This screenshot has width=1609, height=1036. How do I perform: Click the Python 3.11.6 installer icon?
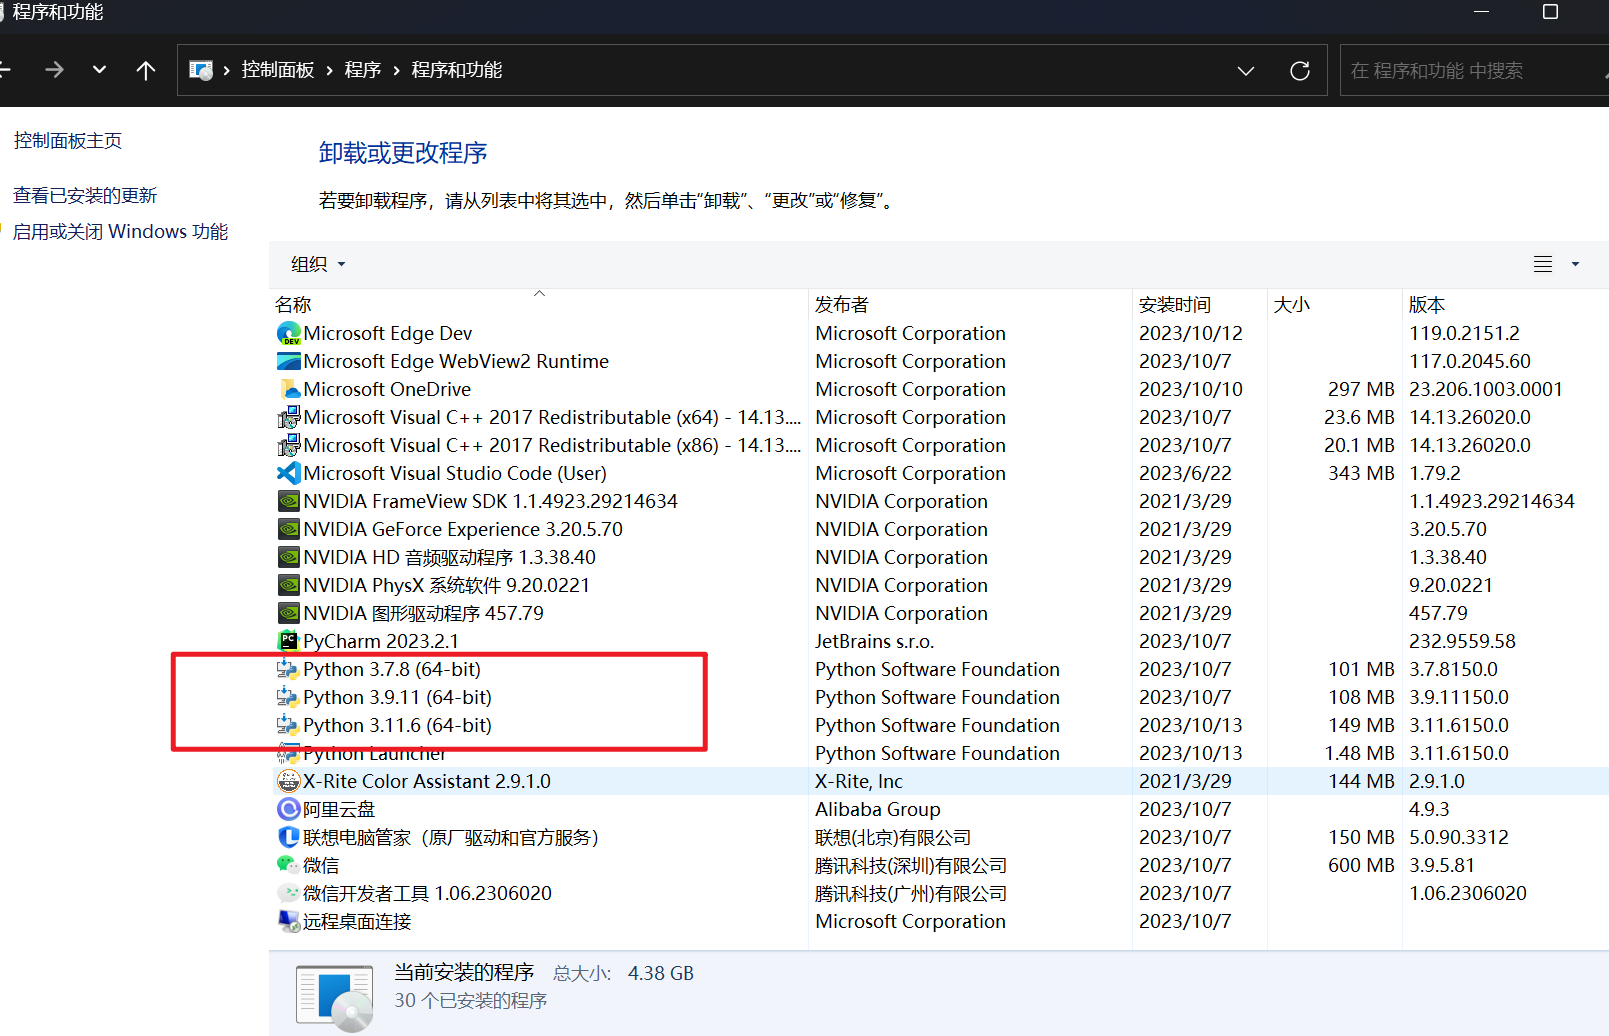[x=289, y=725]
